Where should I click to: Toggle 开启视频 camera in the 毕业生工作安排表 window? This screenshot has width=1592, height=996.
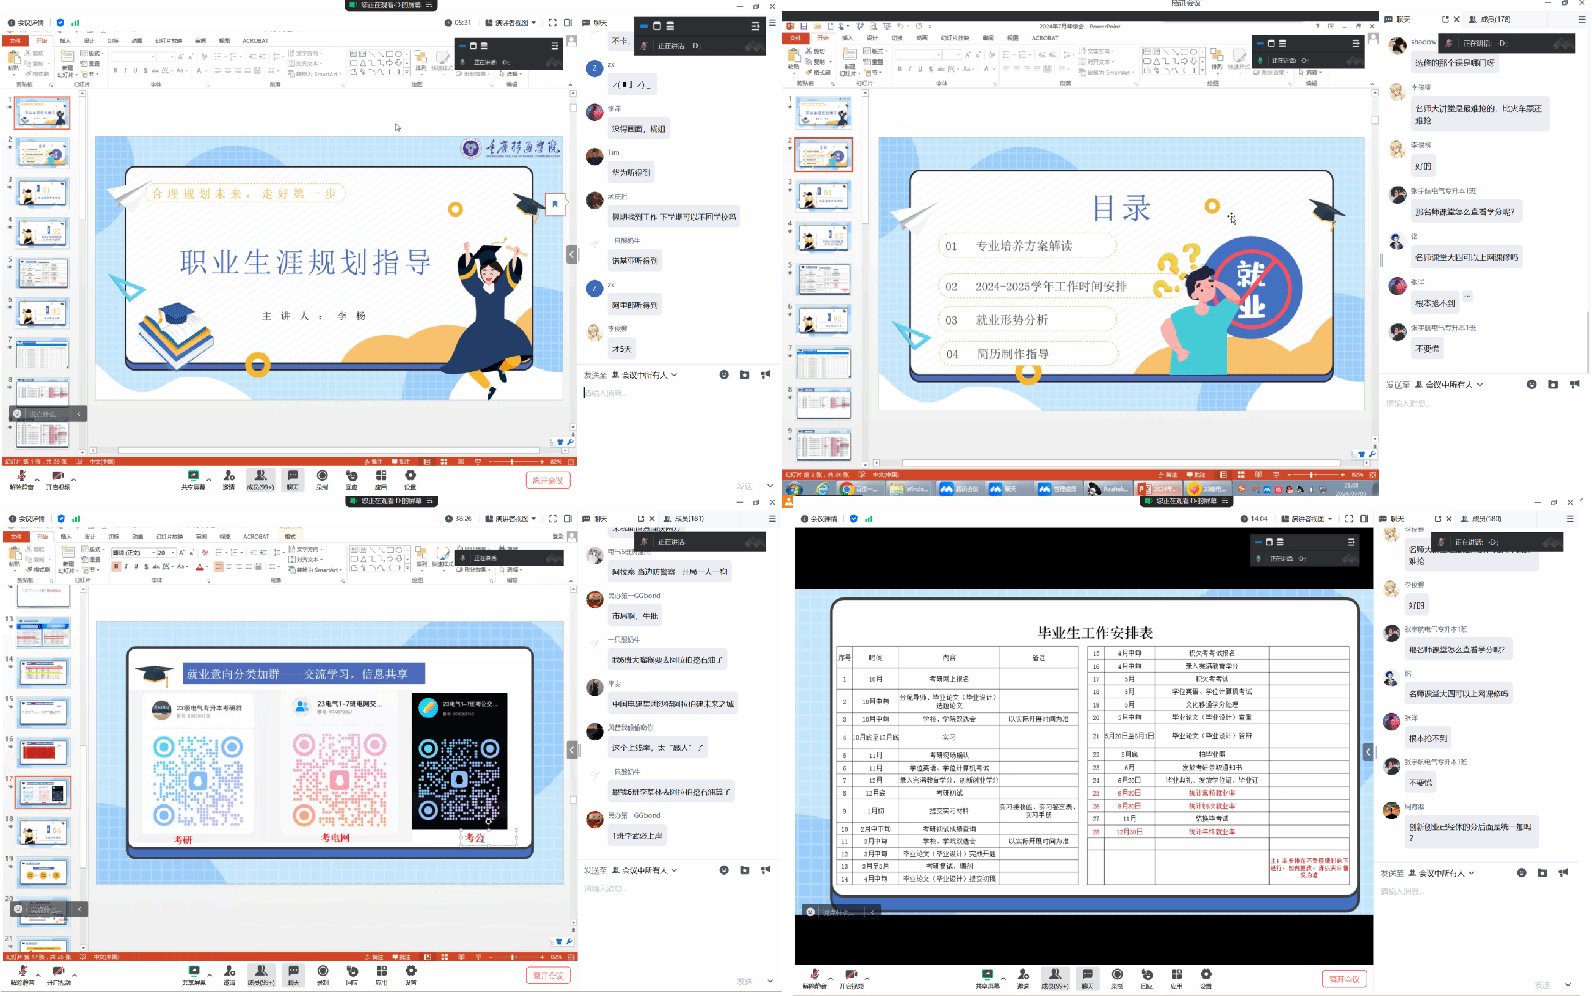tap(851, 975)
